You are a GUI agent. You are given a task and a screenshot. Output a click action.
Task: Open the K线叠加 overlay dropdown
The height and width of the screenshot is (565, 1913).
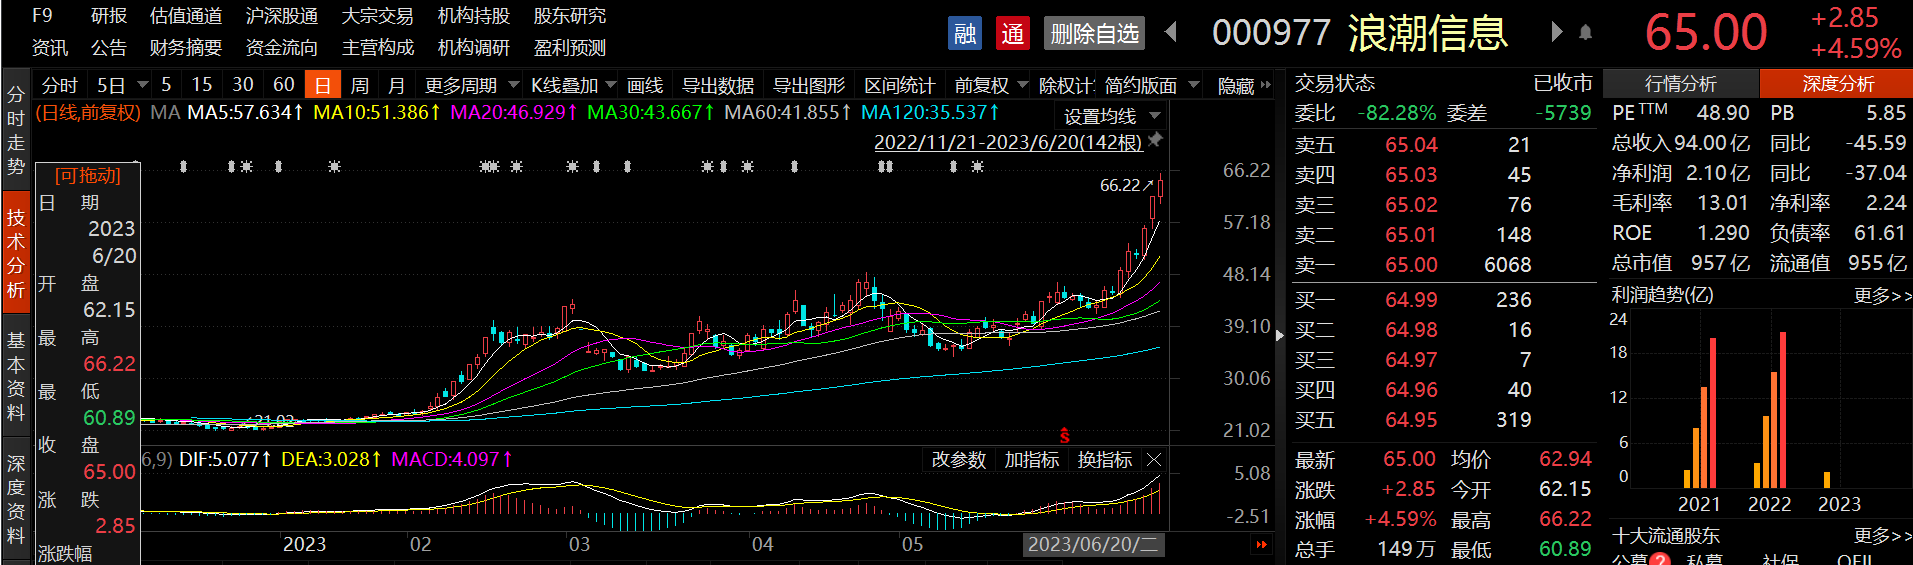(x=573, y=85)
